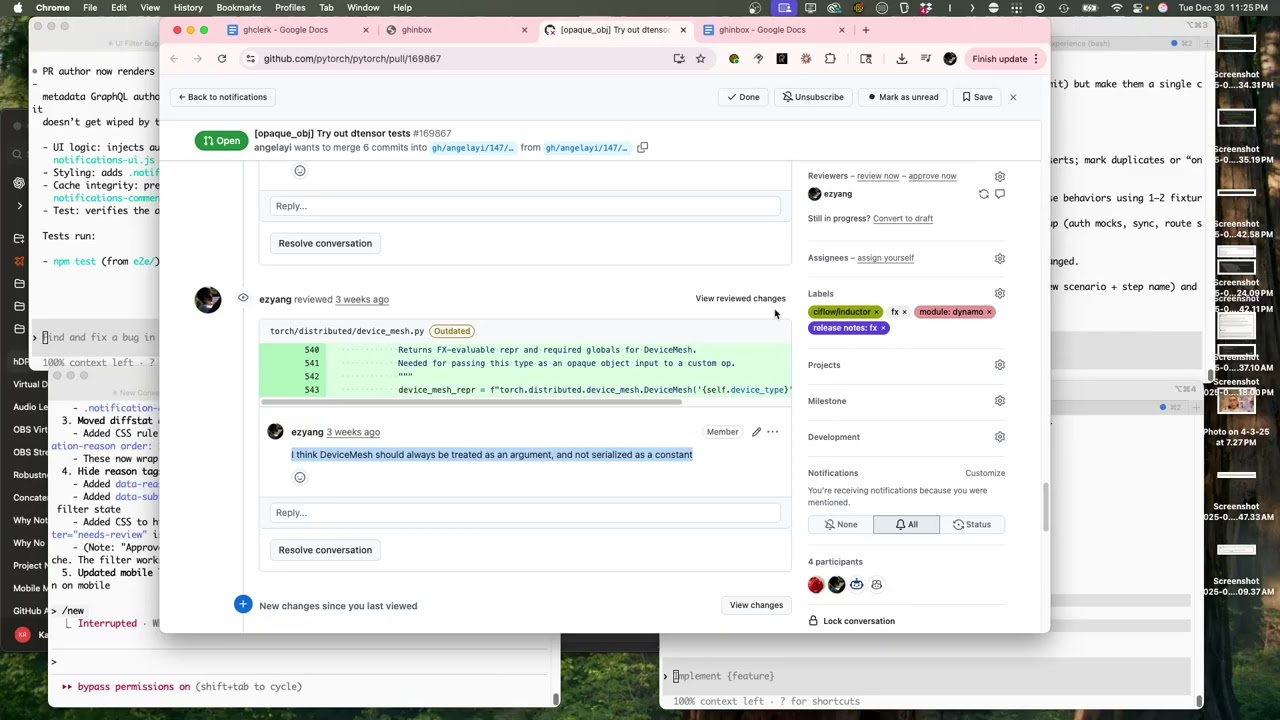The width and height of the screenshot is (1280, 720).
Task: Open the Assignees settings gear
Action: pos(999,258)
